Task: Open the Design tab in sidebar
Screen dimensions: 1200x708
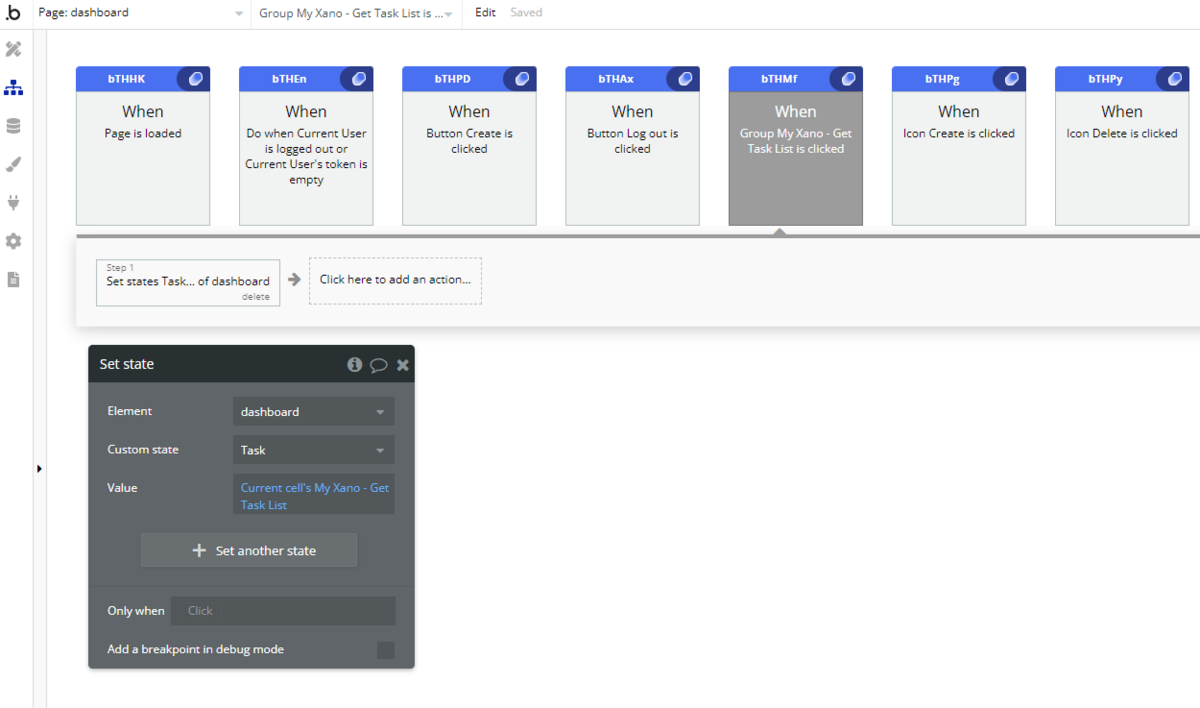Action: [x=13, y=49]
